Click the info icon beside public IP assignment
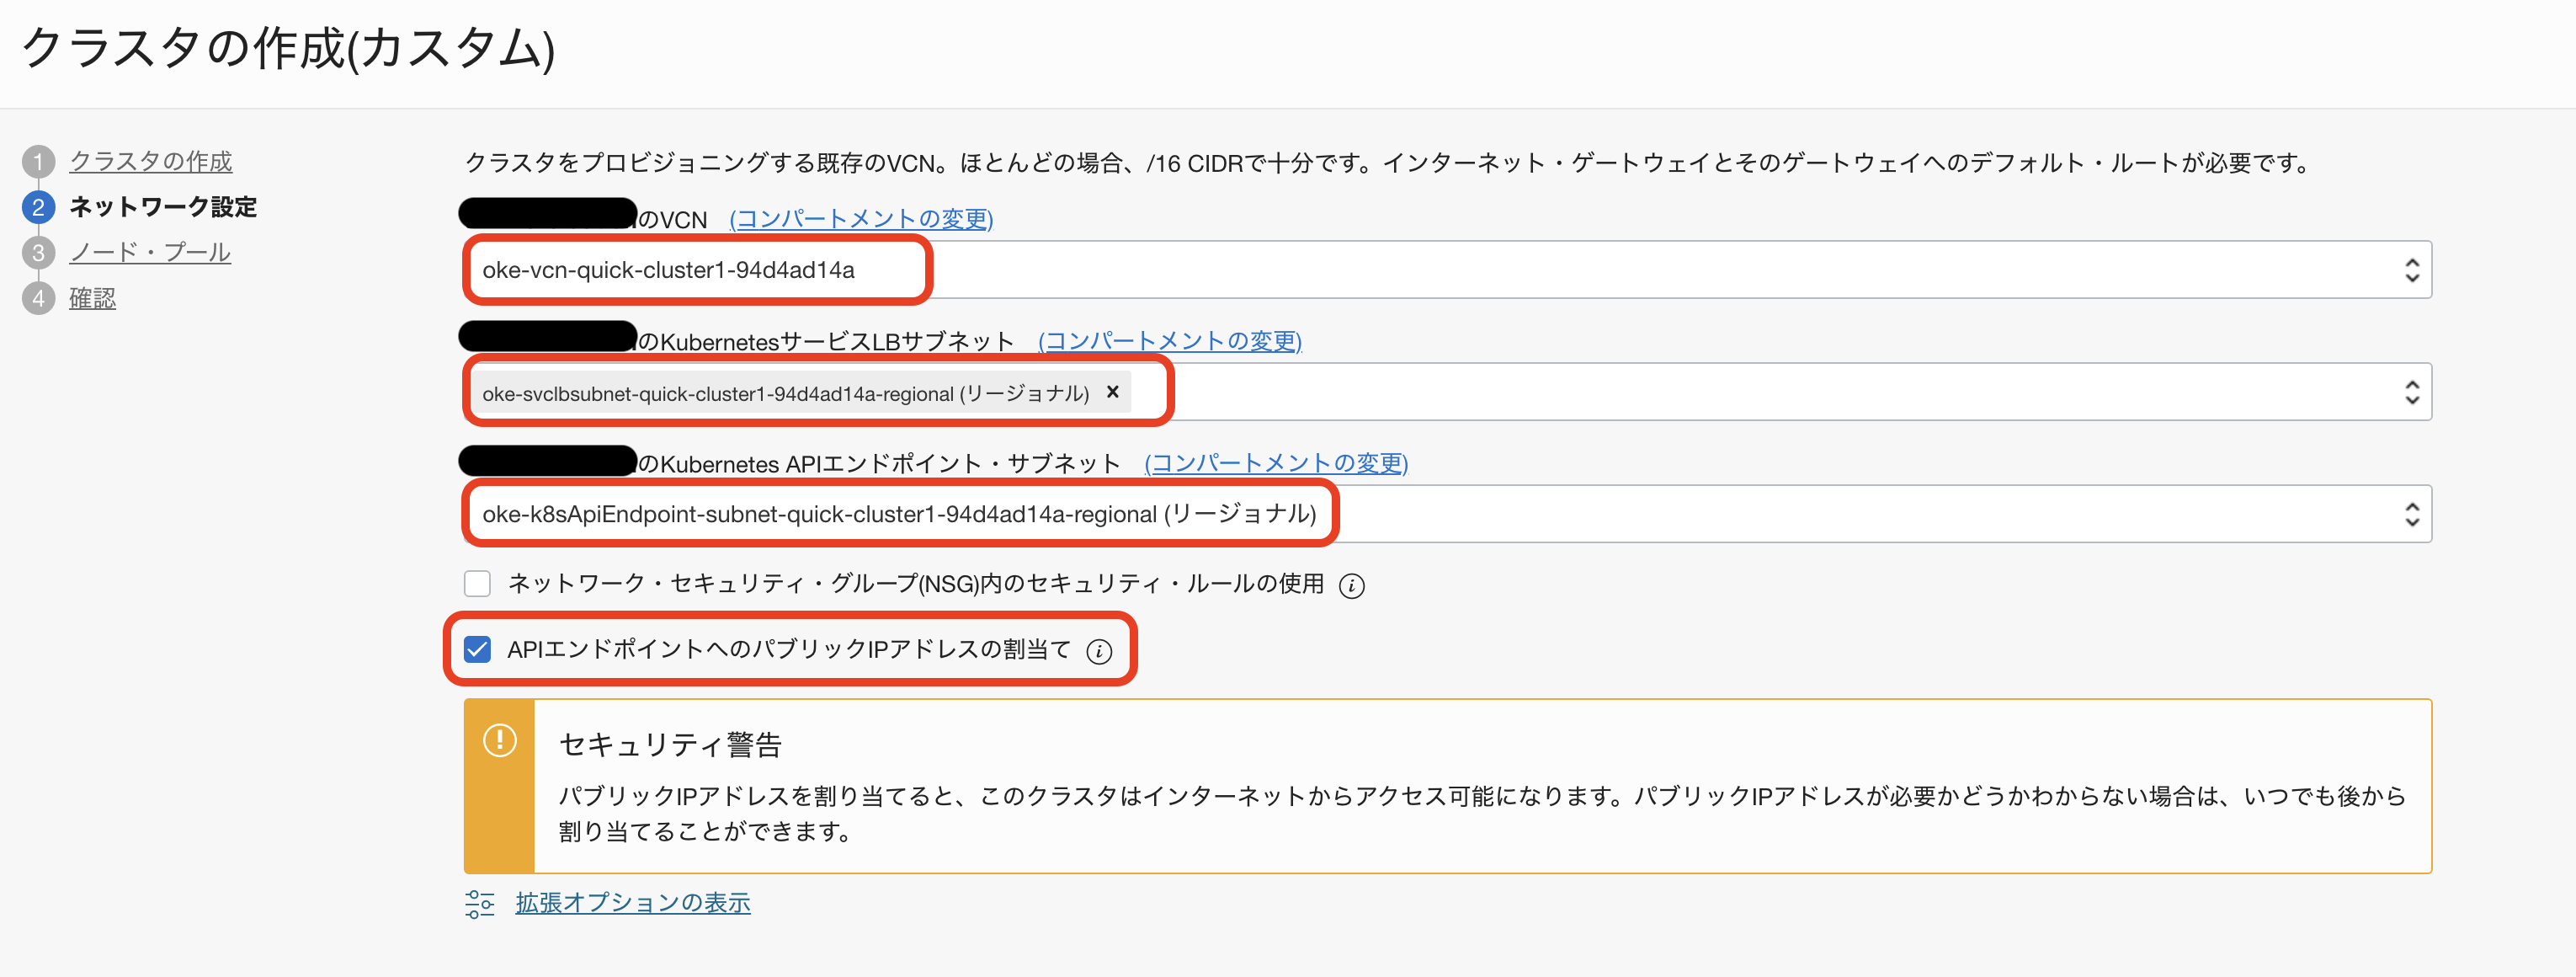 tap(1099, 652)
